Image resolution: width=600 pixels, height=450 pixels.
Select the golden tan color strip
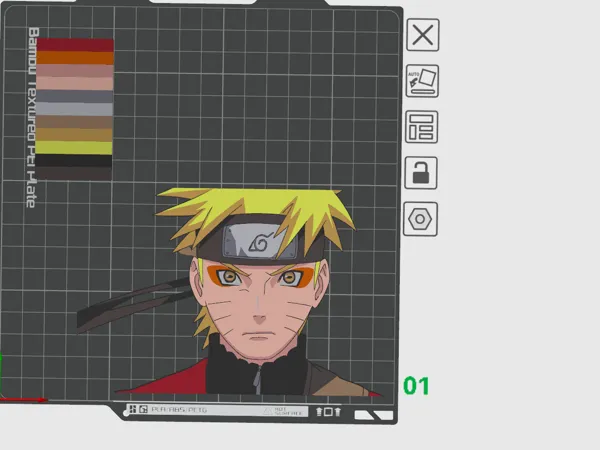pyautogui.click(x=74, y=135)
